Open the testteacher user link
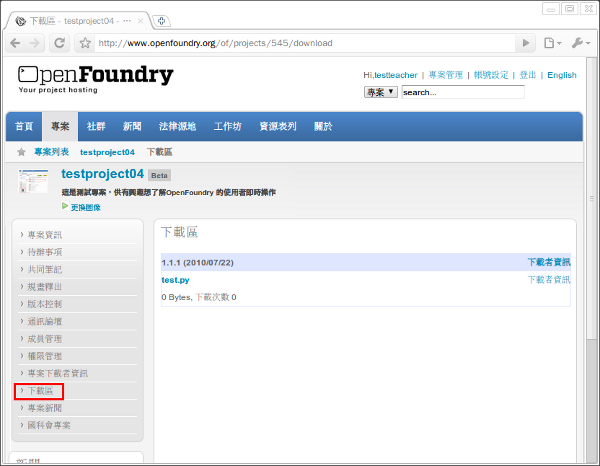The image size is (600, 466). (x=396, y=75)
